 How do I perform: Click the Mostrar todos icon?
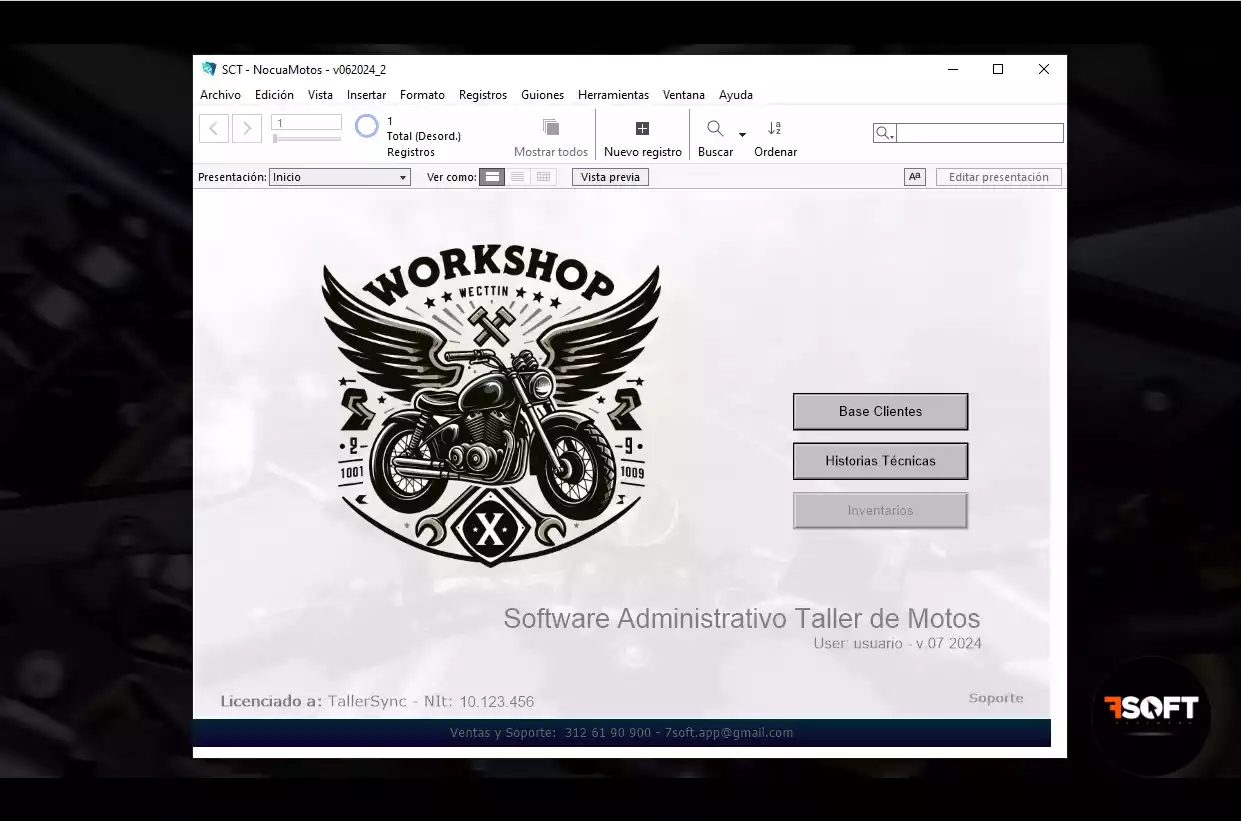coord(550,128)
